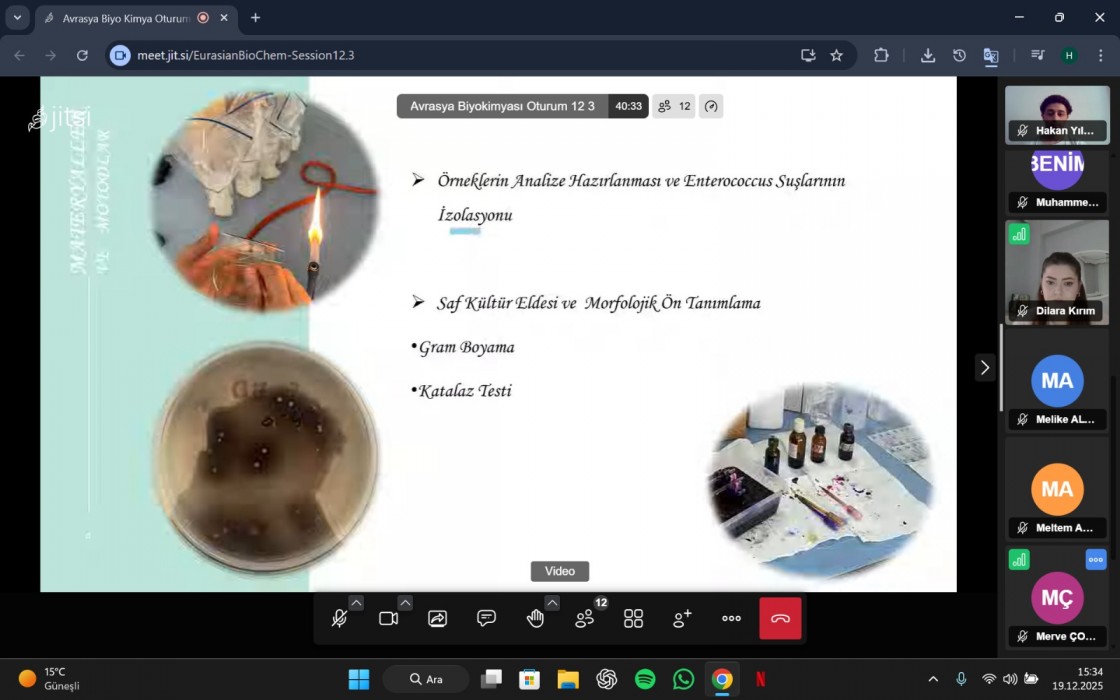Open Google Translate extension icon
This screenshot has height=700, width=1120.
[x=990, y=56]
